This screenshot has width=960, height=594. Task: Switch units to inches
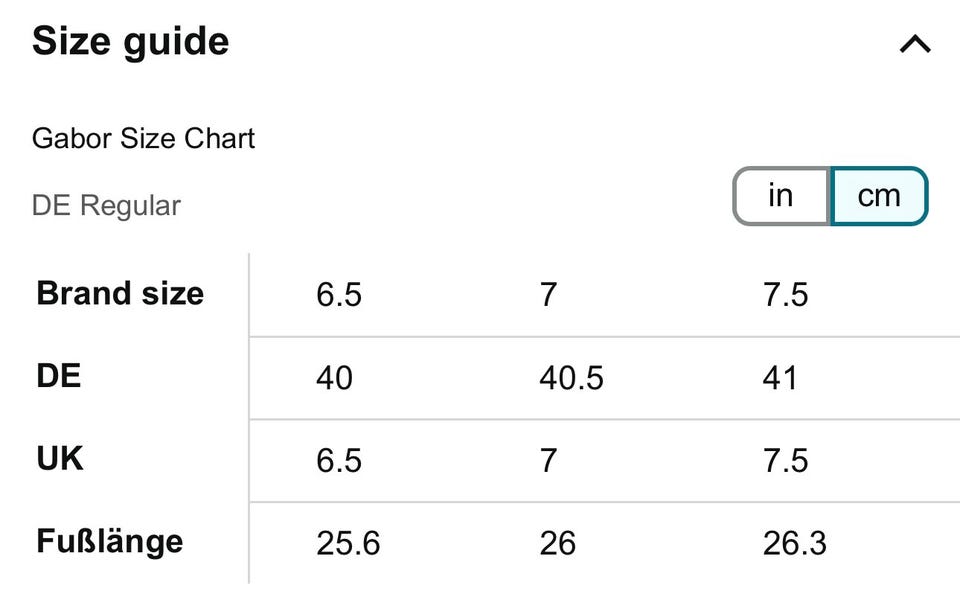pos(781,195)
